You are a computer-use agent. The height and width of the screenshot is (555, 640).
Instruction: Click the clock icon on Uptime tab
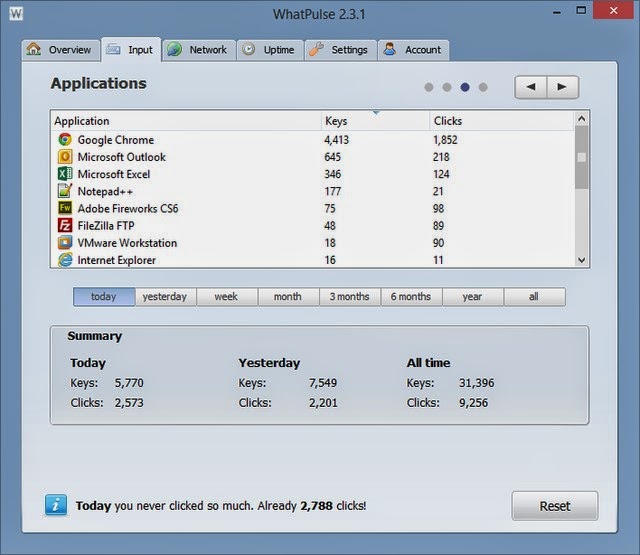(x=249, y=49)
